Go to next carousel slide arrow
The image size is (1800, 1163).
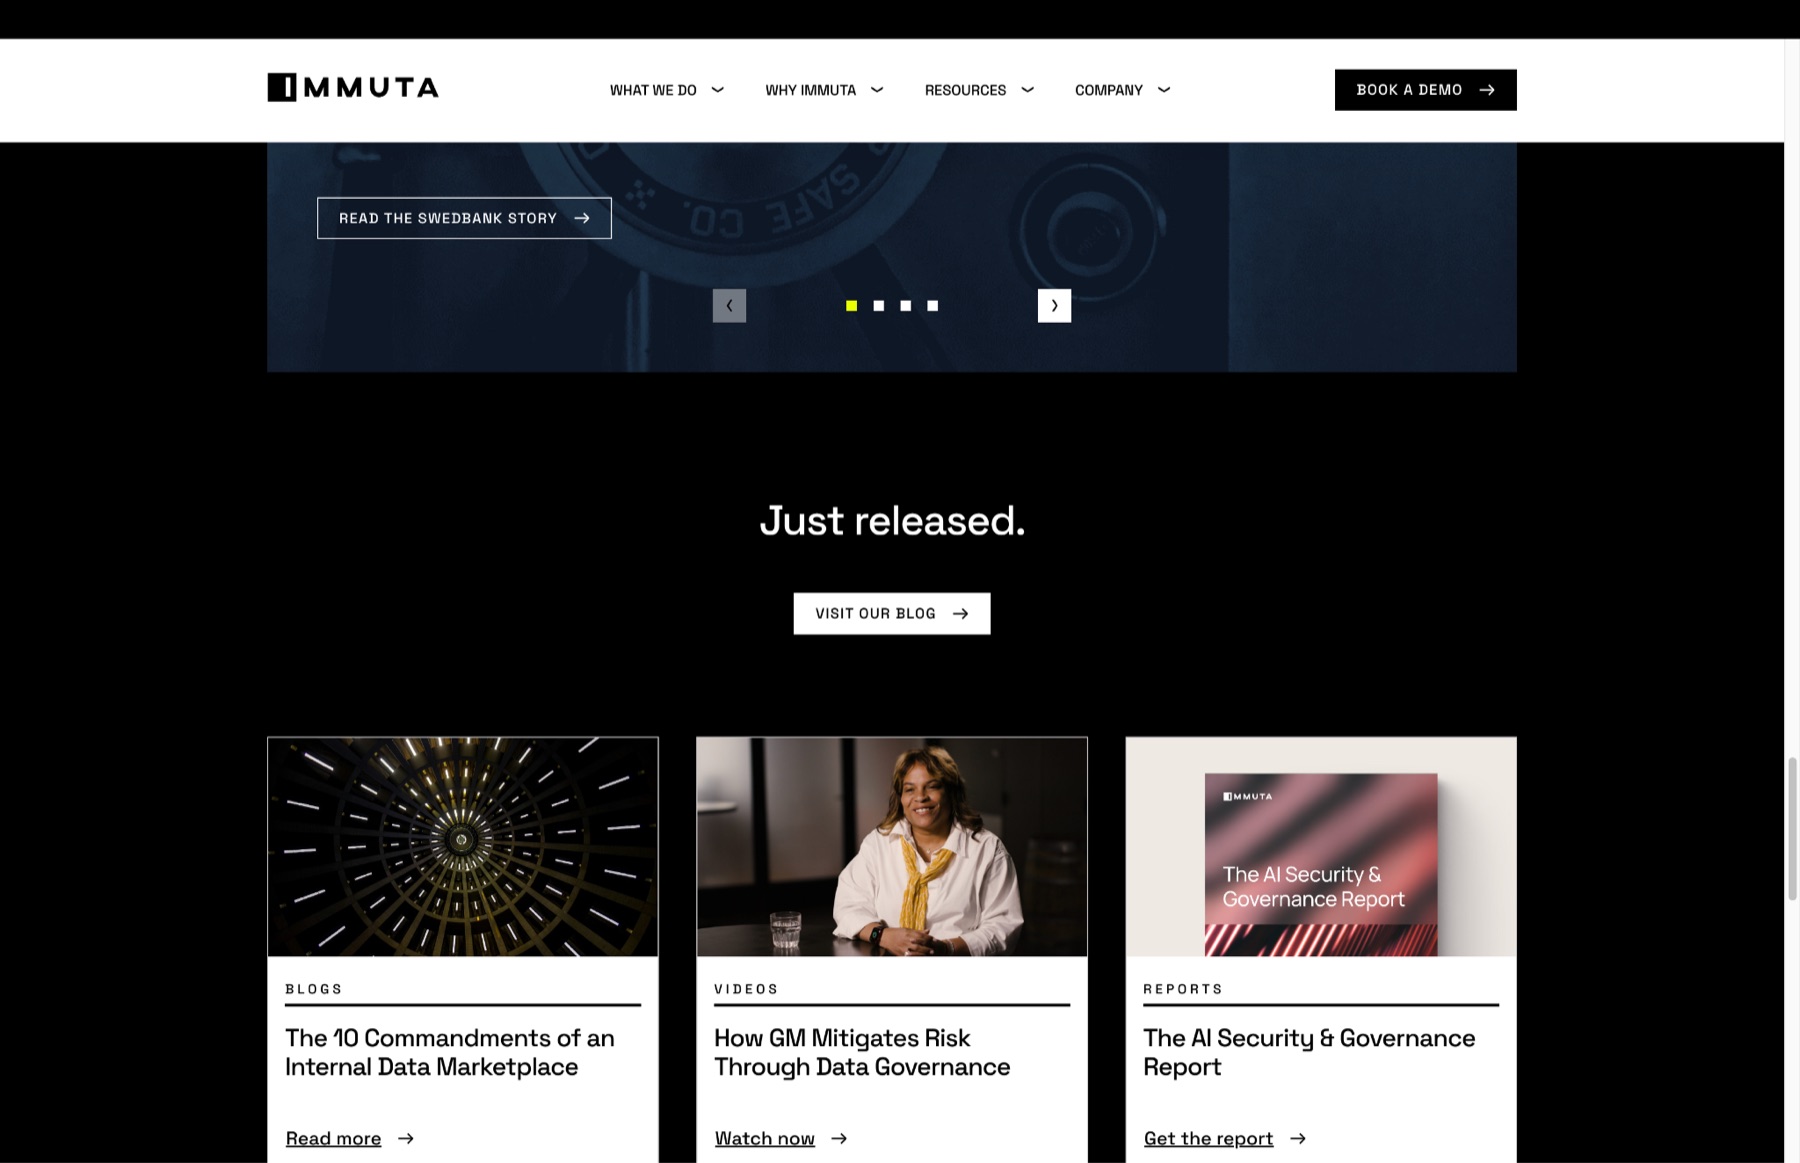click(1054, 306)
